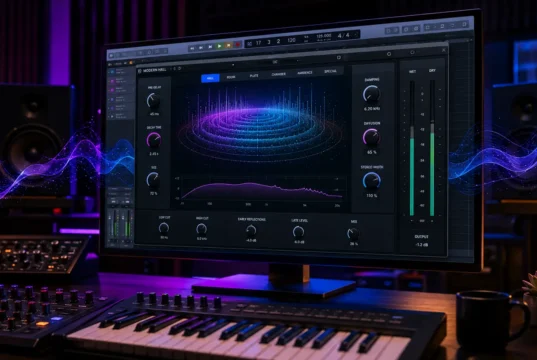The height and width of the screenshot is (360, 537).
Task: Click the Pre-Delay knob
Action: [153, 101]
